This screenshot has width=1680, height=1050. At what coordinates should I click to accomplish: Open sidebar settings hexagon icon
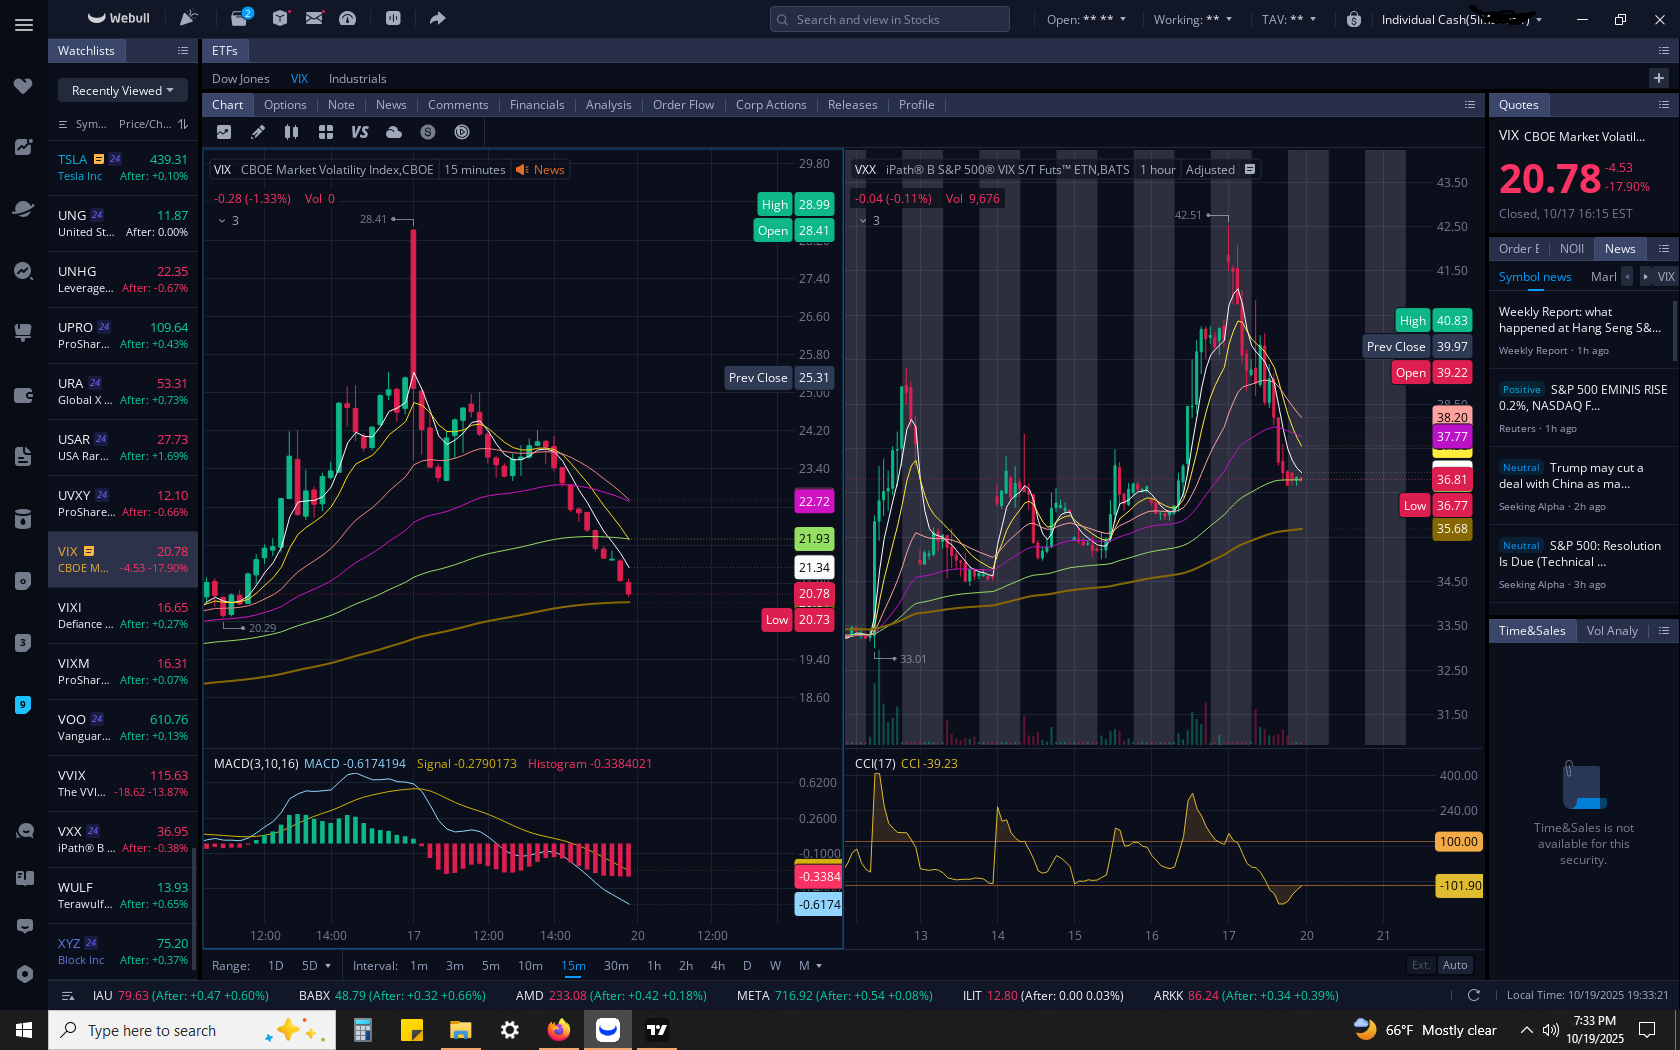tap(24, 974)
